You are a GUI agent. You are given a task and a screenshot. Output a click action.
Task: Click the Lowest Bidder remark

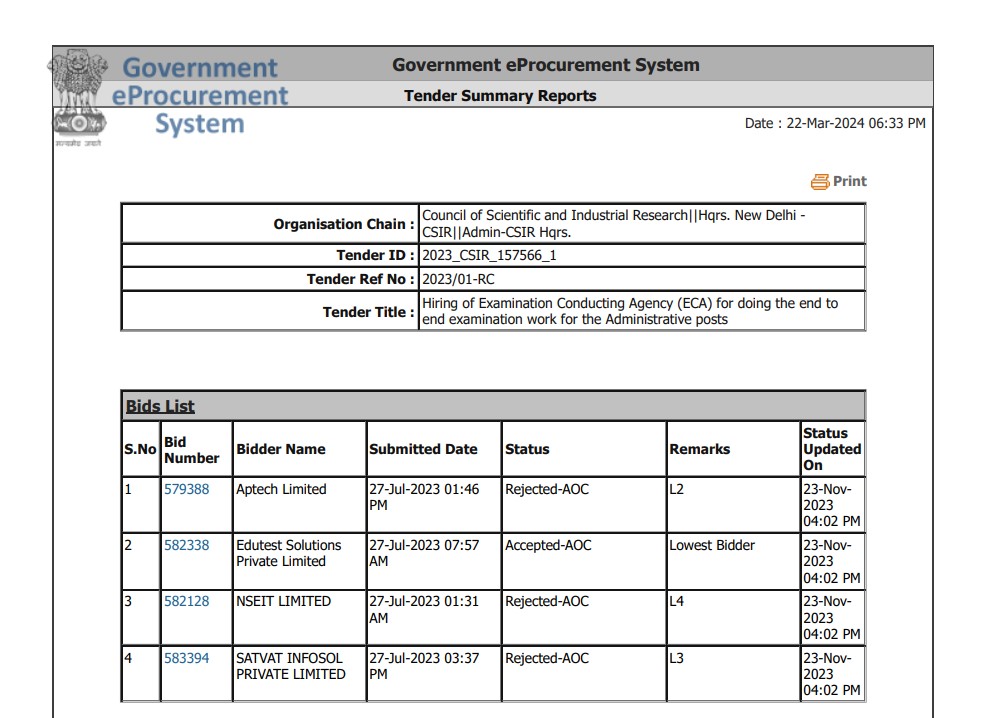712,546
